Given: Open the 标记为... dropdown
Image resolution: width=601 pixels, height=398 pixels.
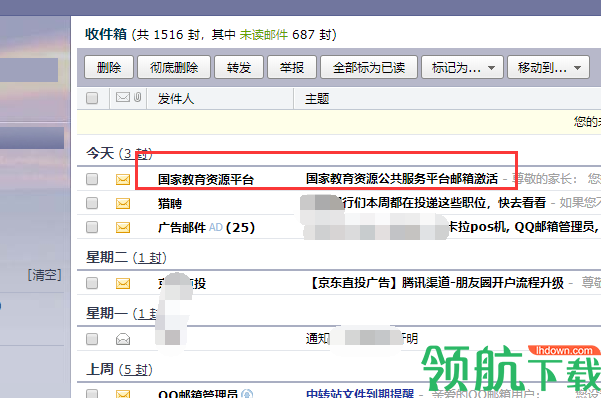Looking at the screenshot, I should point(462,67).
